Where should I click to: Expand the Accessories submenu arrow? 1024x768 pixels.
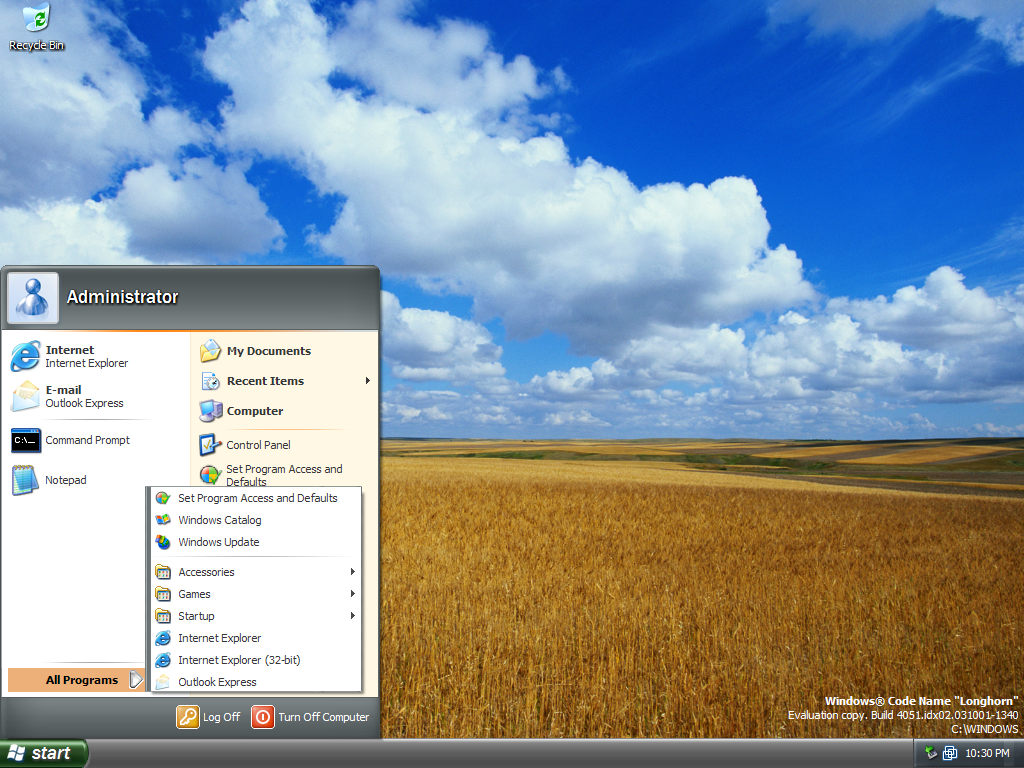(x=353, y=572)
